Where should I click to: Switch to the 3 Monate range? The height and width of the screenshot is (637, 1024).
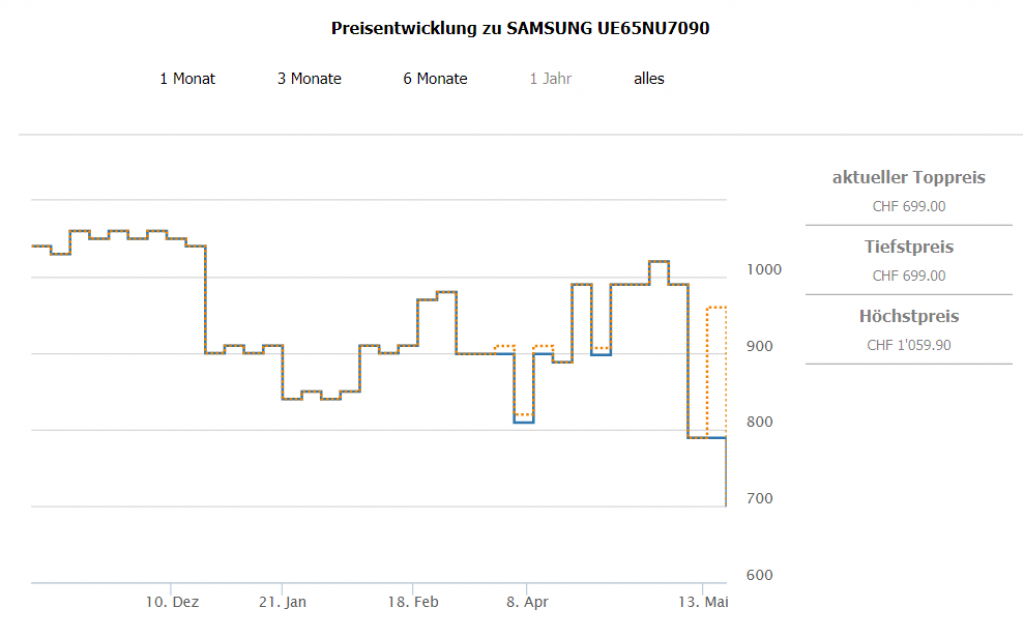coord(309,78)
